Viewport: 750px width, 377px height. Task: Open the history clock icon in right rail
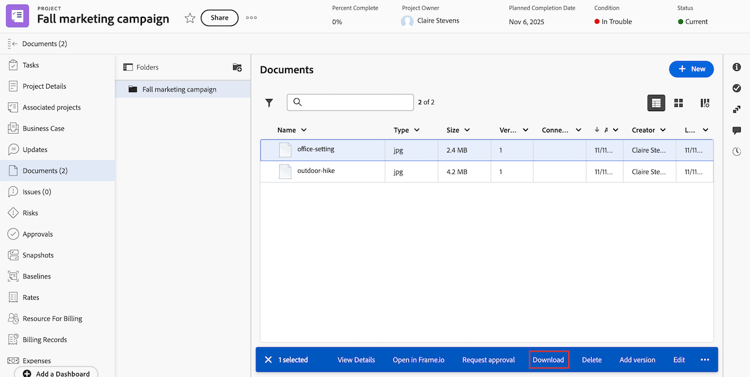tap(737, 152)
